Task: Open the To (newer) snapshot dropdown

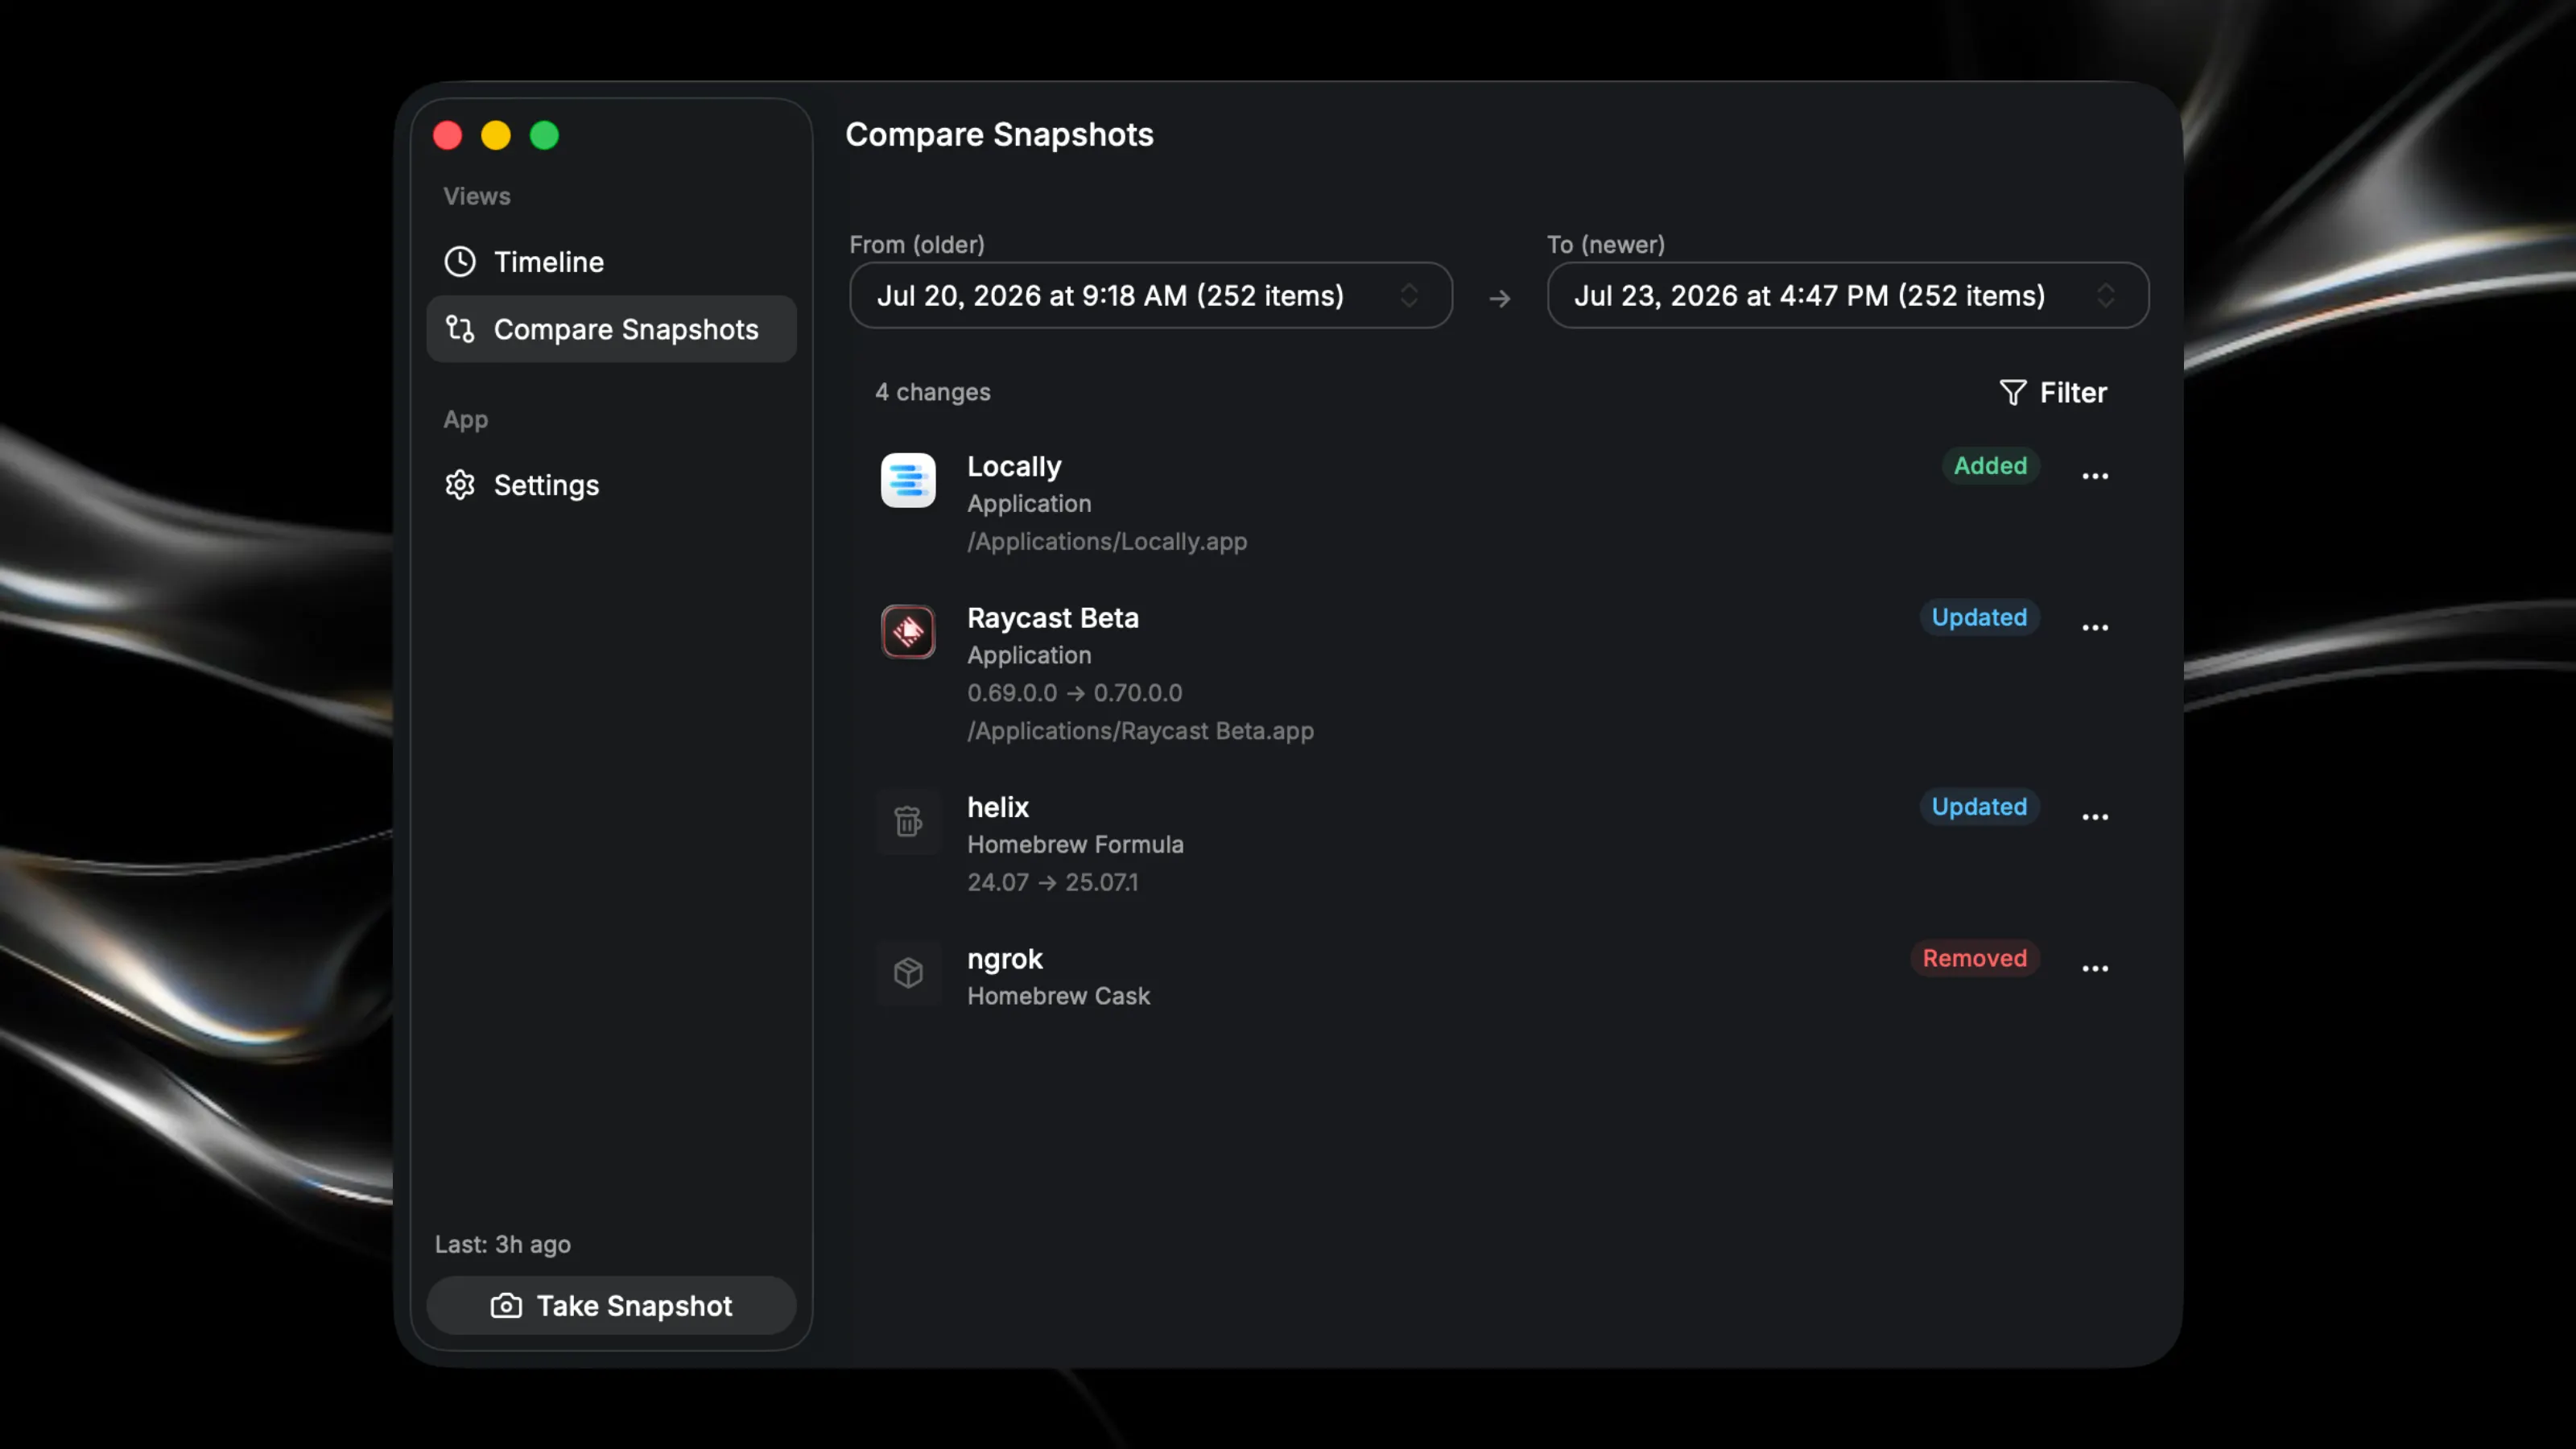Action: pos(1847,295)
